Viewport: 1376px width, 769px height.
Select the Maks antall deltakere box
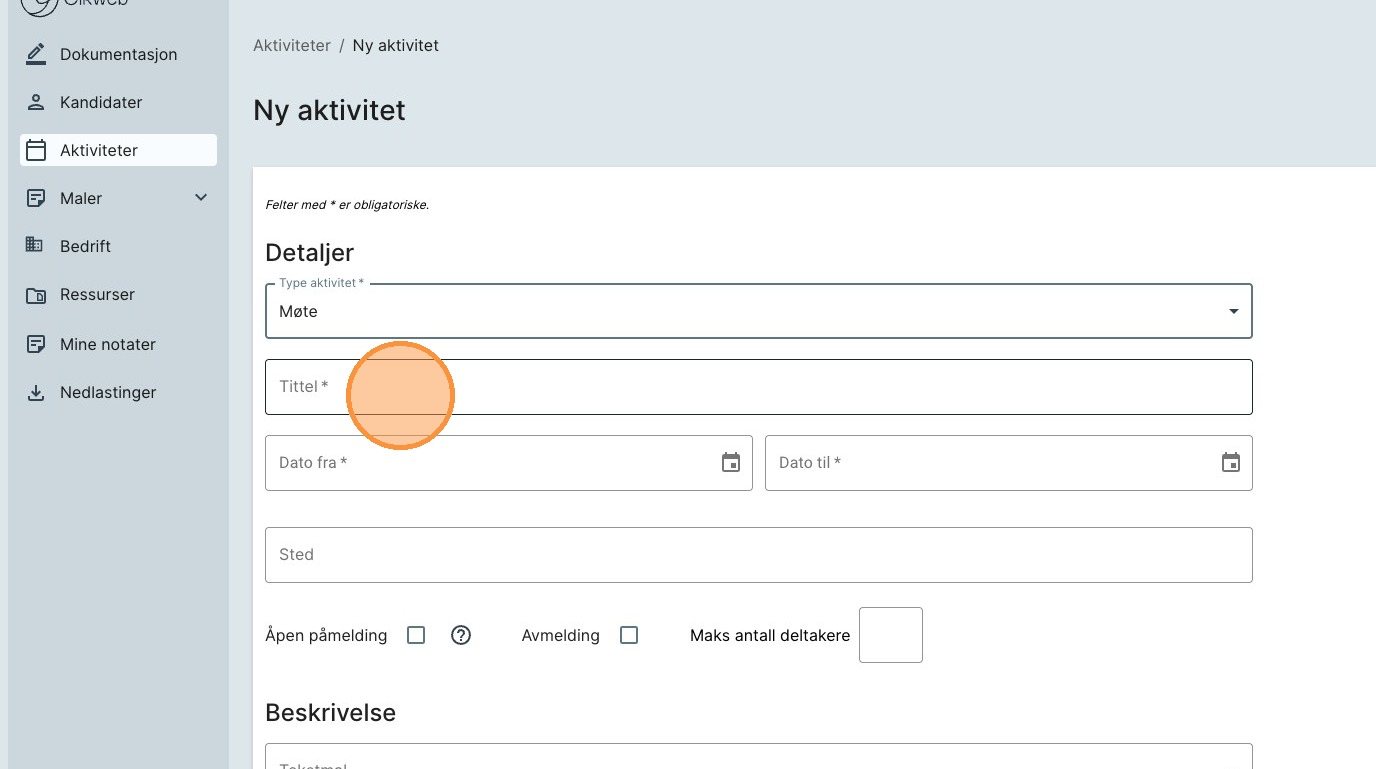click(890, 635)
